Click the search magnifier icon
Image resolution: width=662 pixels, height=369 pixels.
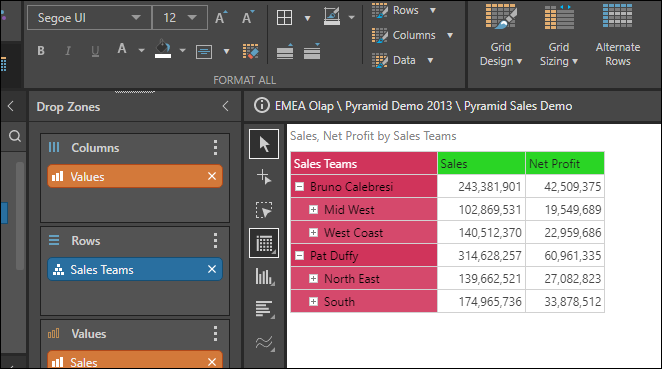(15, 136)
